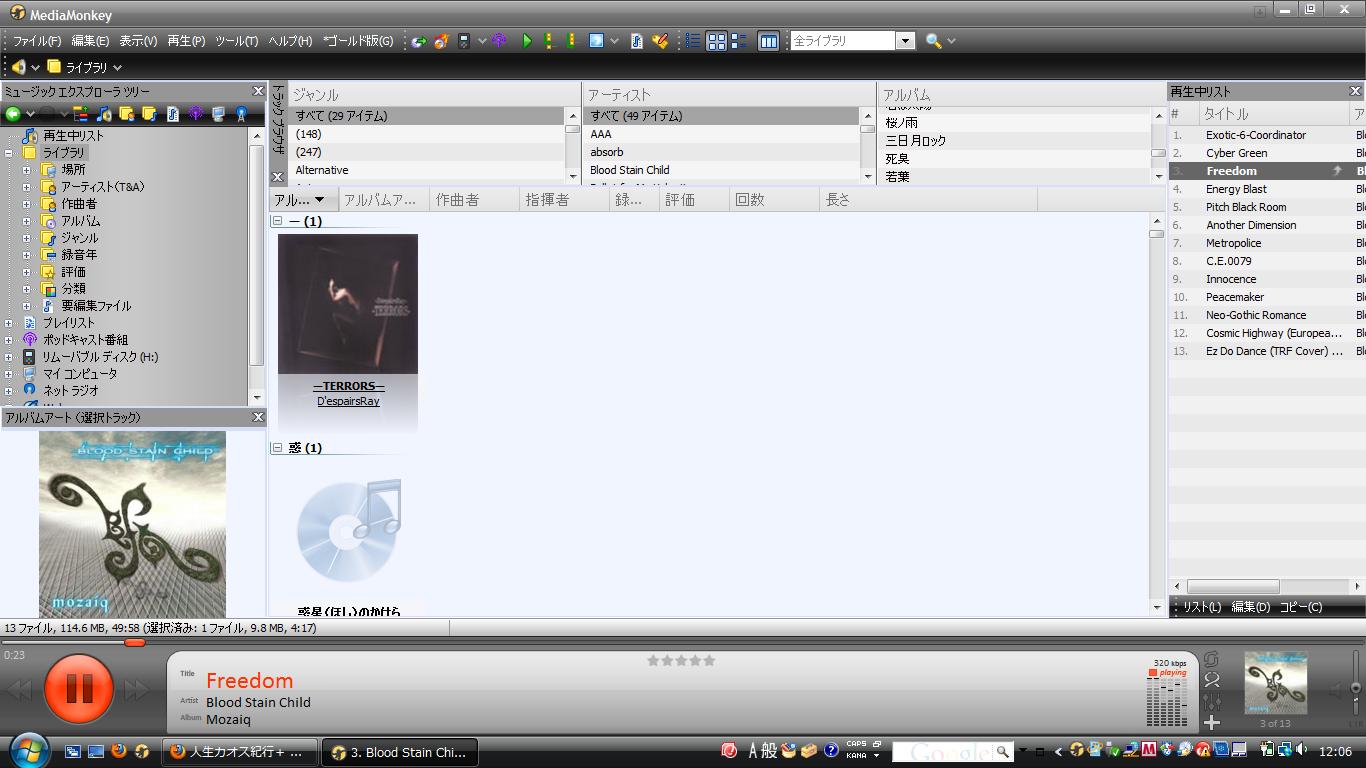Toggle the column browser view button
1366x768 pixels.
(x=769, y=41)
